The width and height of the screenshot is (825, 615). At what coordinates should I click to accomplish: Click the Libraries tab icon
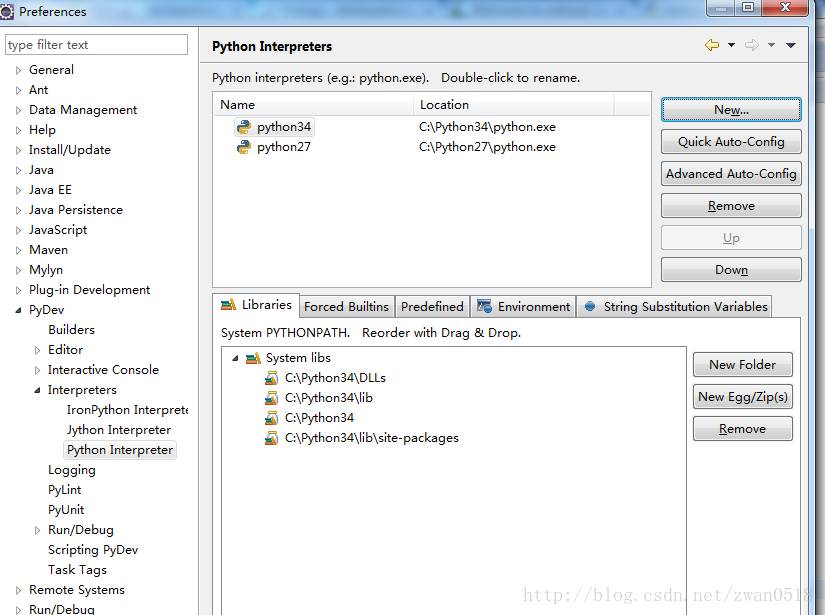(x=228, y=305)
